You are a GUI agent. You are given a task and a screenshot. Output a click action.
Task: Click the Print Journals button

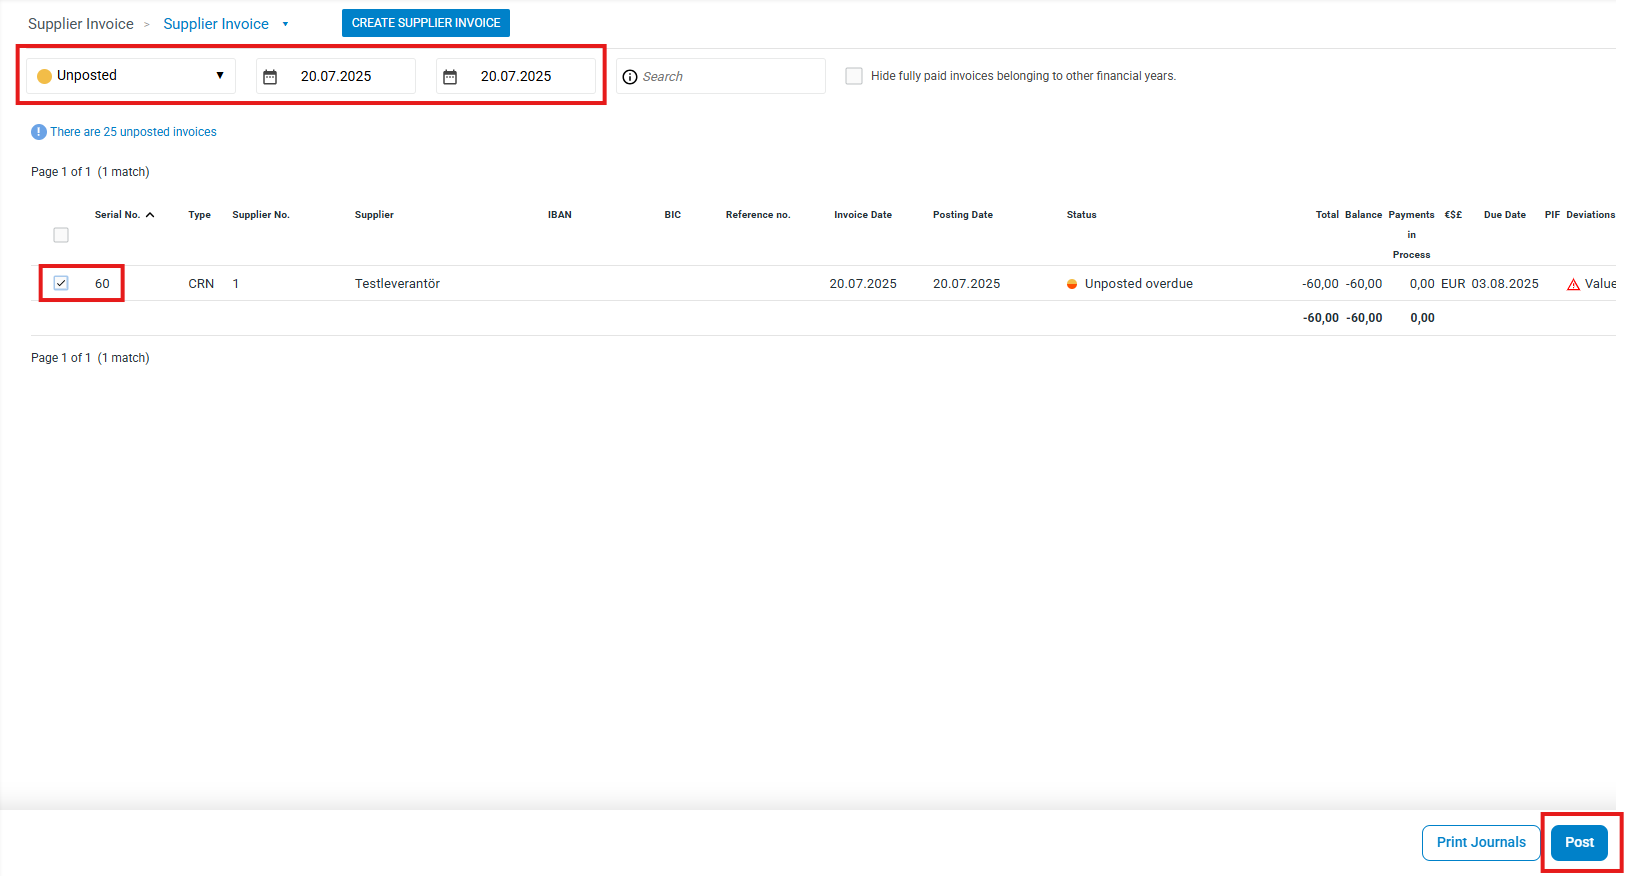click(x=1480, y=842)
